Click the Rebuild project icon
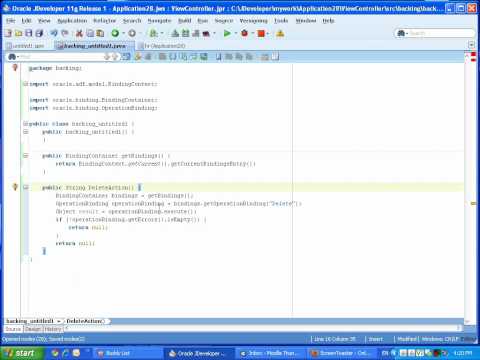Screen dimensions: 480x360 point(186,33)
